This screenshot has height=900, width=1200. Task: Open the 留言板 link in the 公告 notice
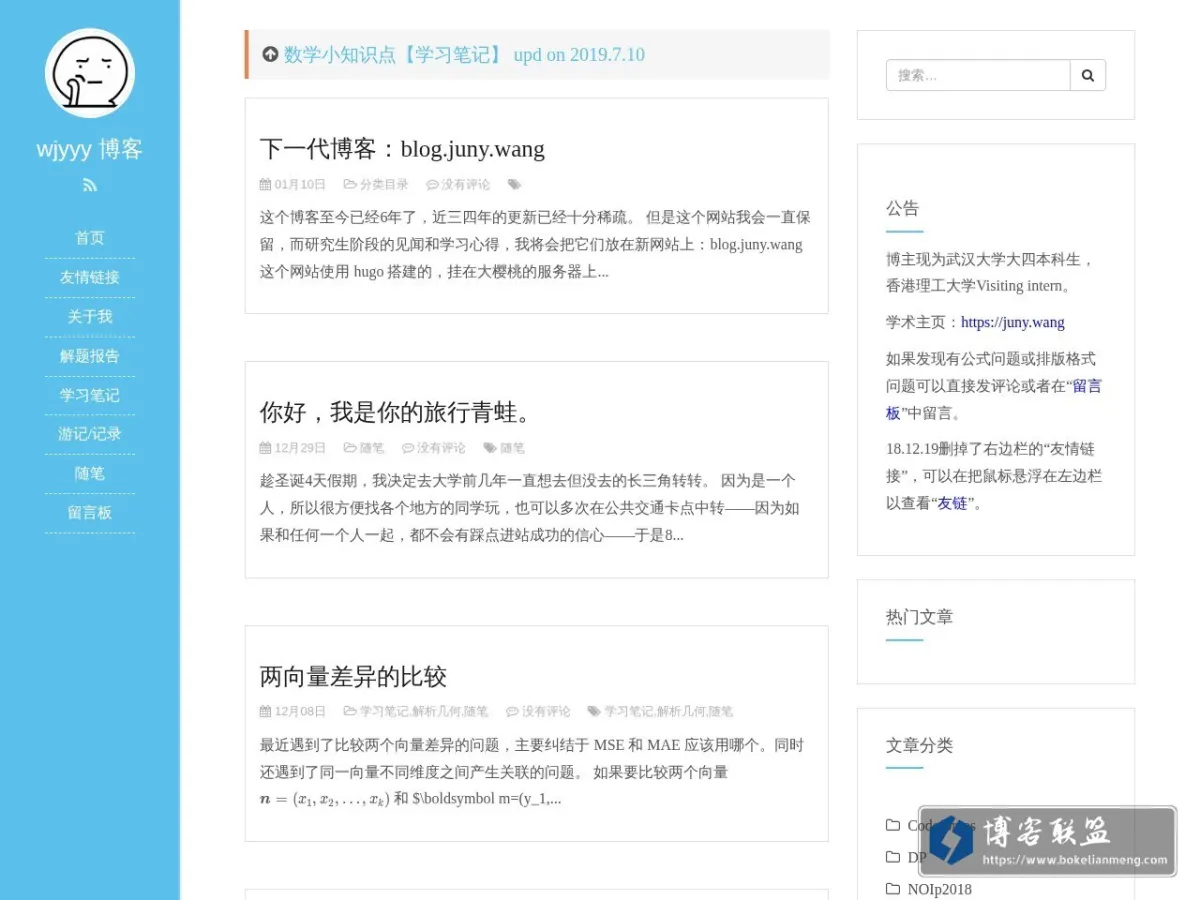point(993,399)
